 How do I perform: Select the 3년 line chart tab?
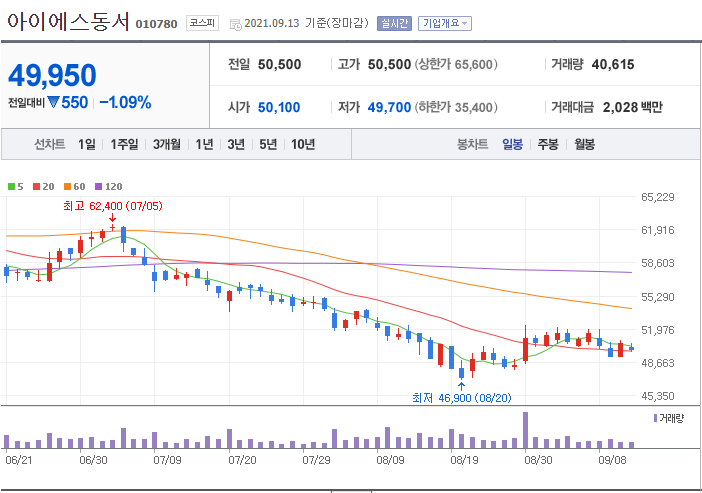point(236,144)
